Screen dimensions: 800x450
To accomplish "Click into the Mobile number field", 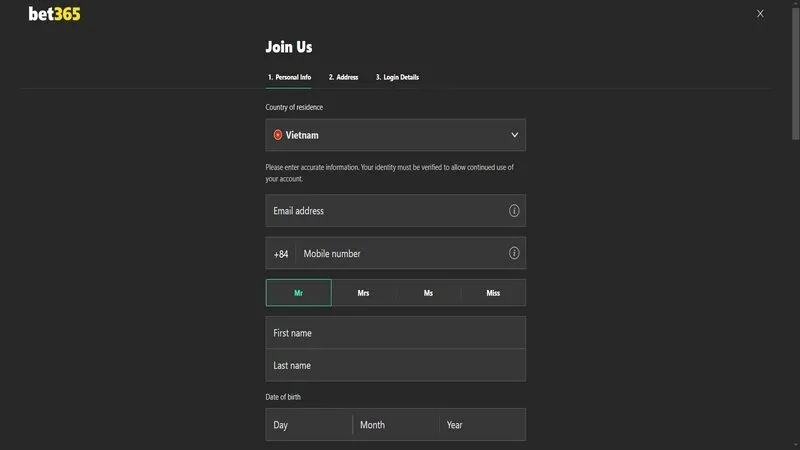I will point(400,253).
